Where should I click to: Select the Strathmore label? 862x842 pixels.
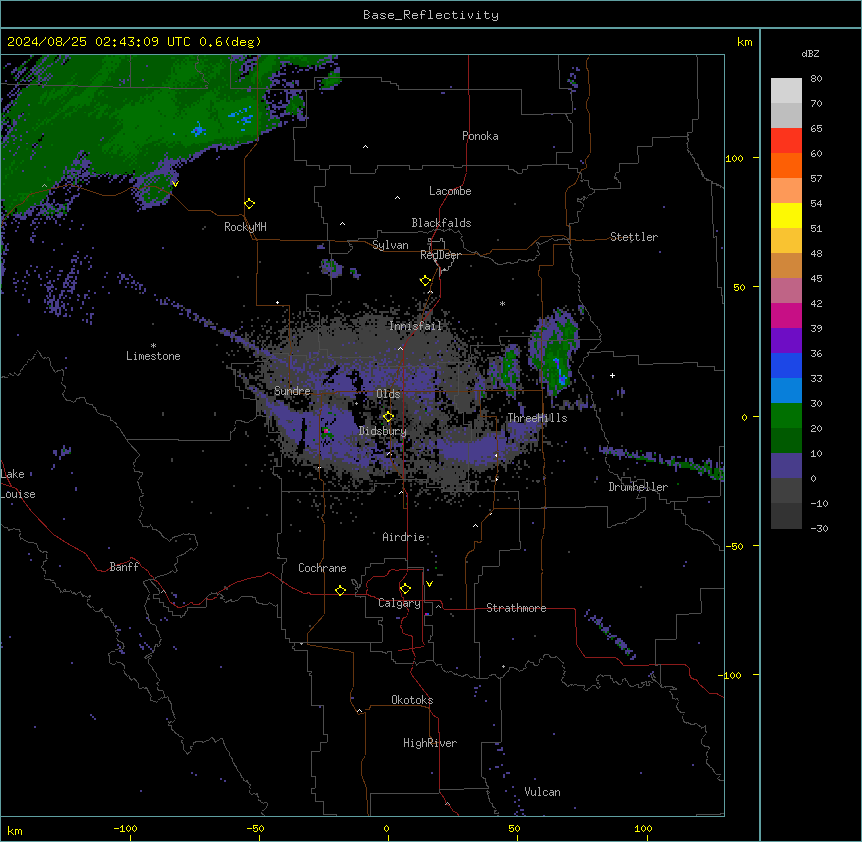point(516,608)
